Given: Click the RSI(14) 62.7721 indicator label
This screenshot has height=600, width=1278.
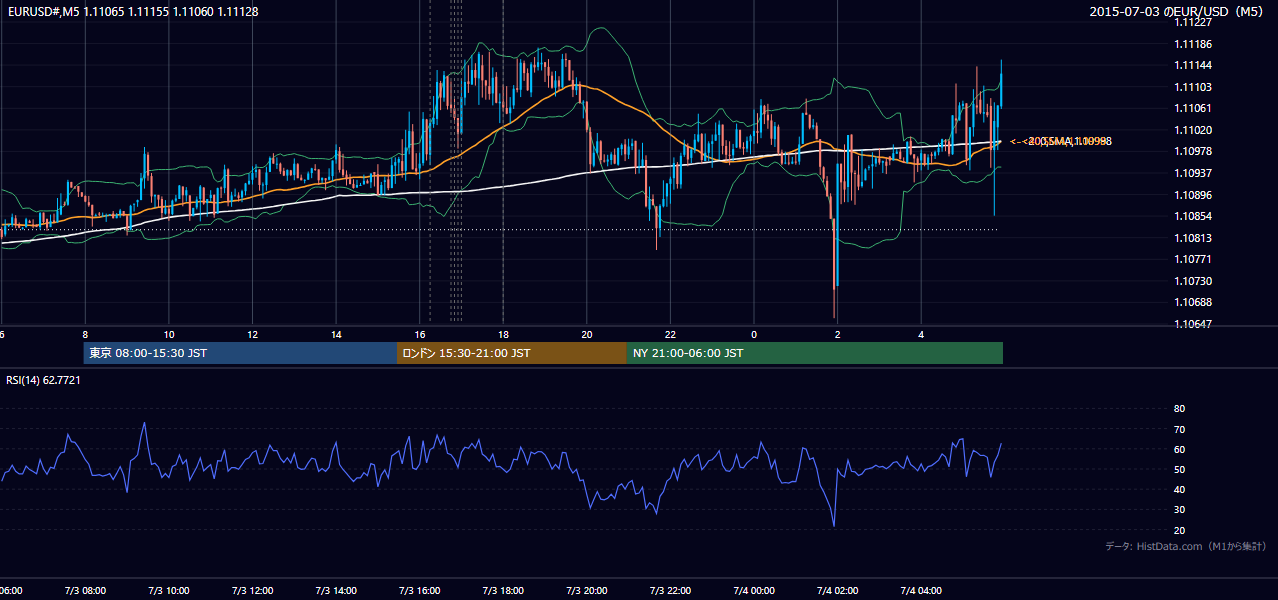Looking at the screenshot, I should 43,380.
